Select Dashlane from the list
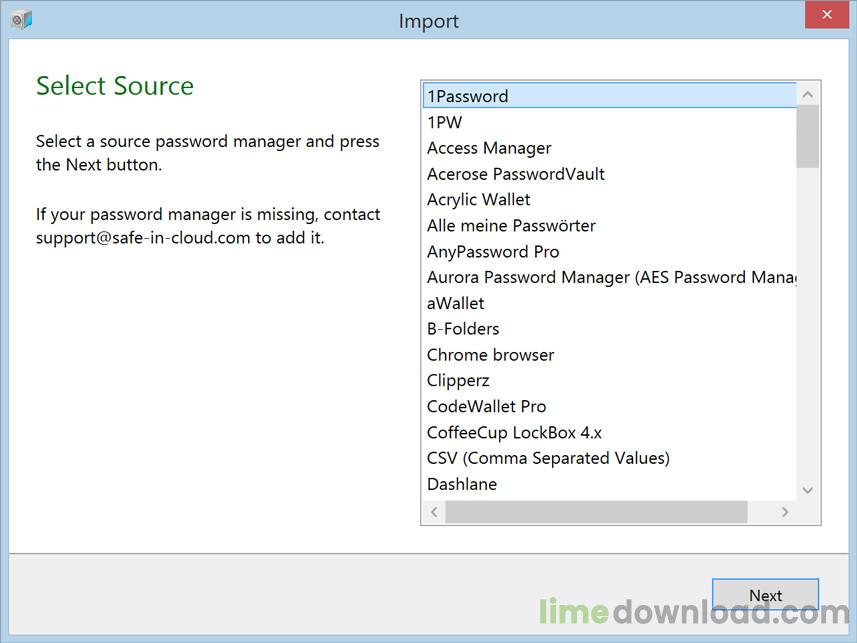 point(462,484)
